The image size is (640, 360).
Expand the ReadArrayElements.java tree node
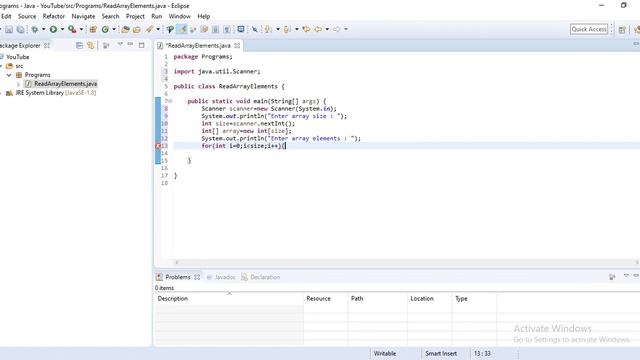pos(18,84)
